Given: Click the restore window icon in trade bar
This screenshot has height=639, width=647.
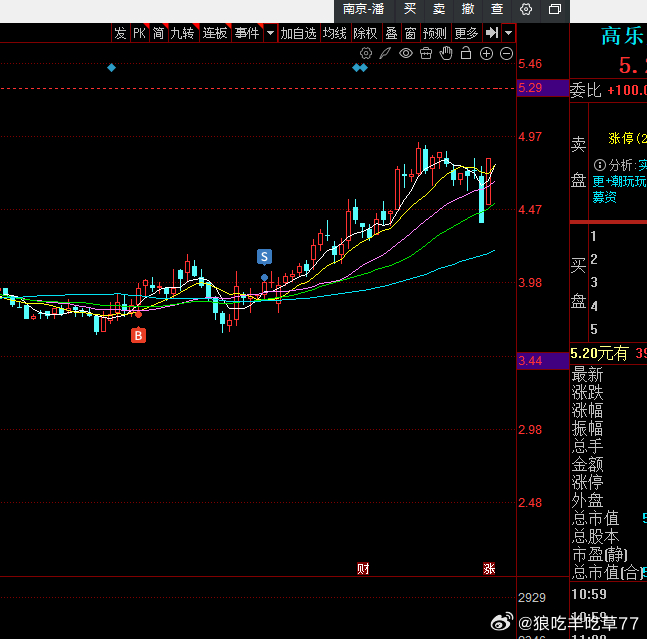Looking at the screenshot, I should 555,9.
